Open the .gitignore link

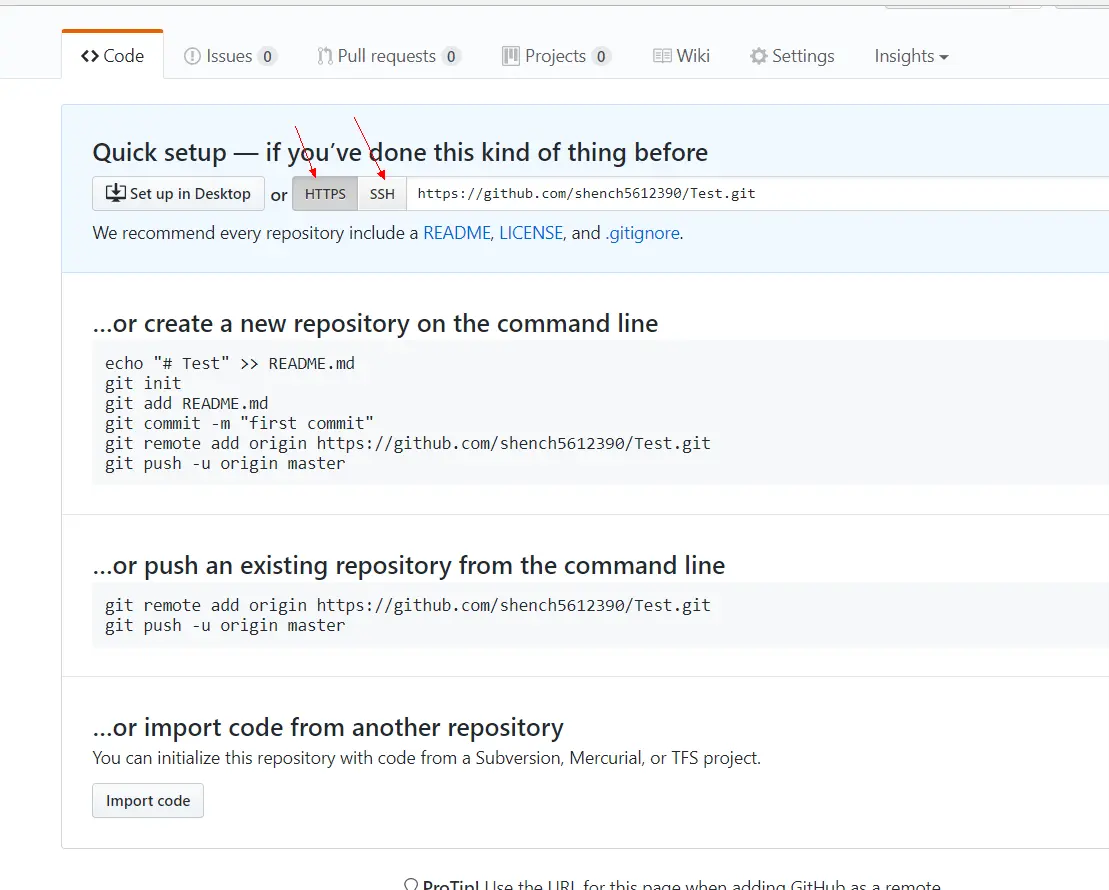pos(642,233)
